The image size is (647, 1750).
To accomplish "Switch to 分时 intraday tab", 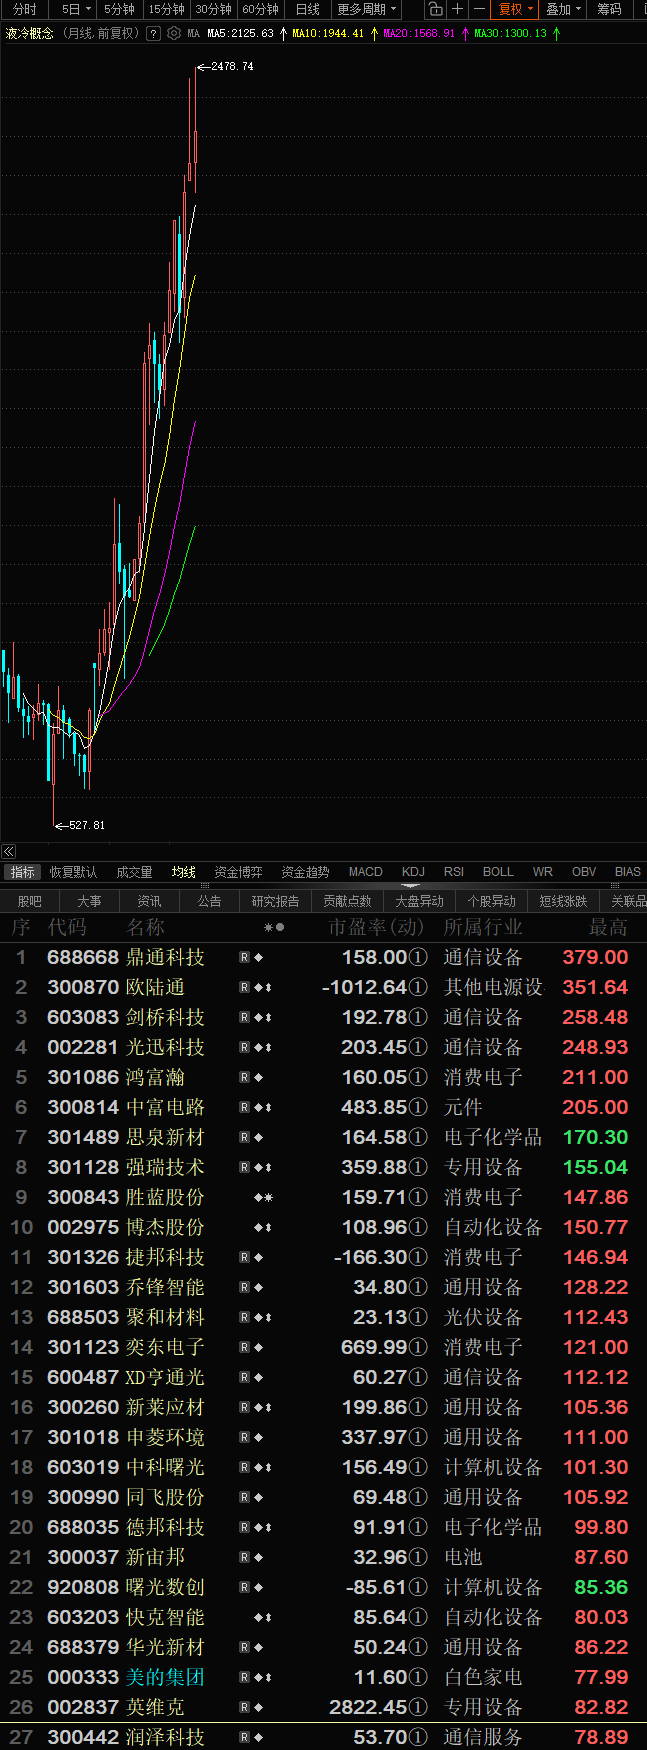I will (x=24, y=9).
